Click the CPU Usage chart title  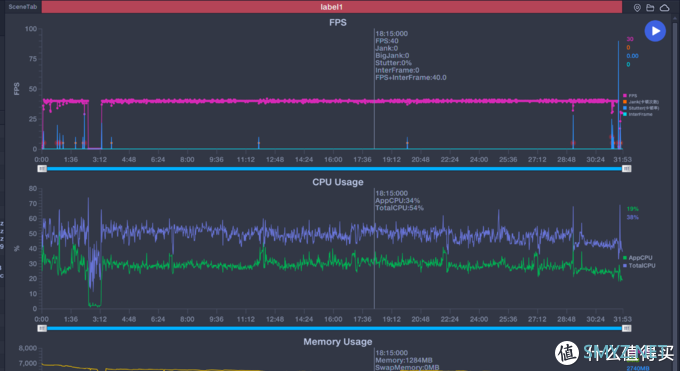point(338,182)
